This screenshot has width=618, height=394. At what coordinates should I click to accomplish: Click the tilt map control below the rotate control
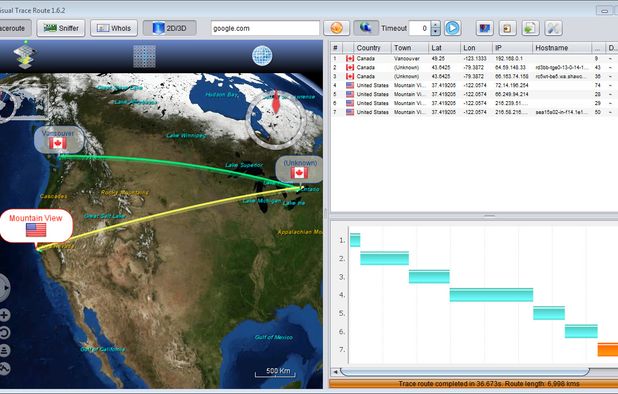click(5, 351)
